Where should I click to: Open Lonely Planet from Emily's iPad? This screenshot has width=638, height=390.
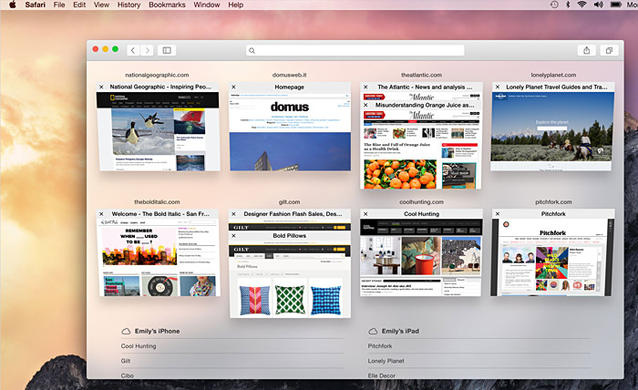(386, 361)
